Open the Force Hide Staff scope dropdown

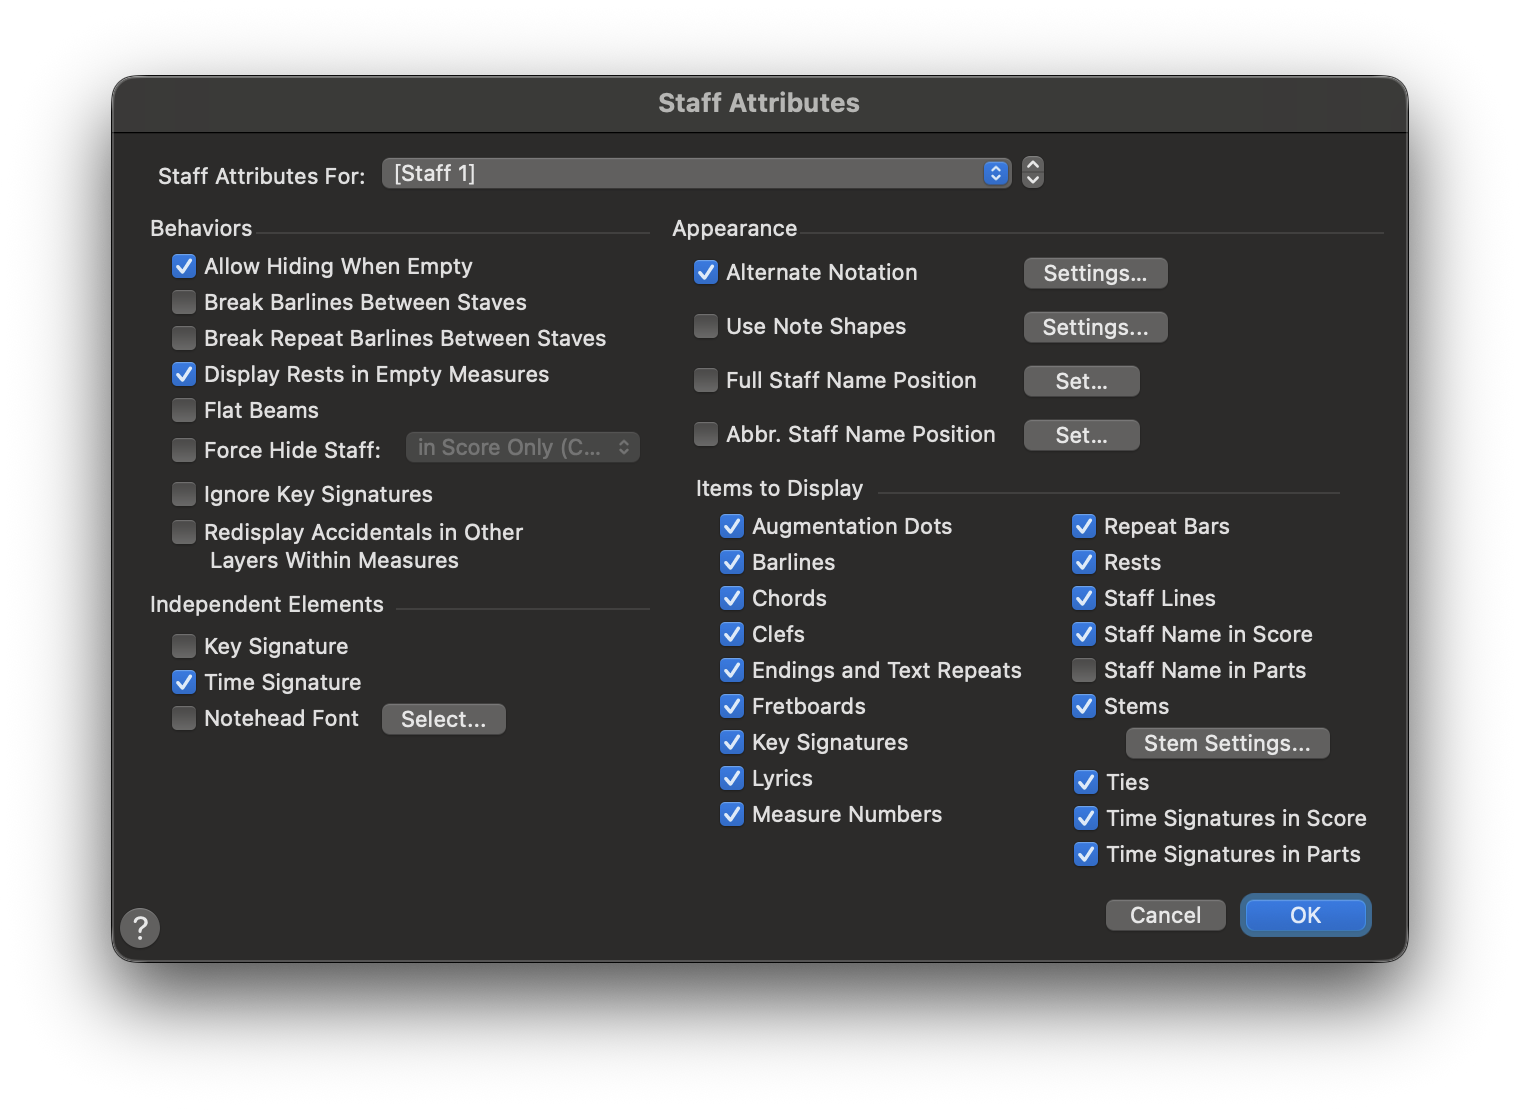(522, 448)
